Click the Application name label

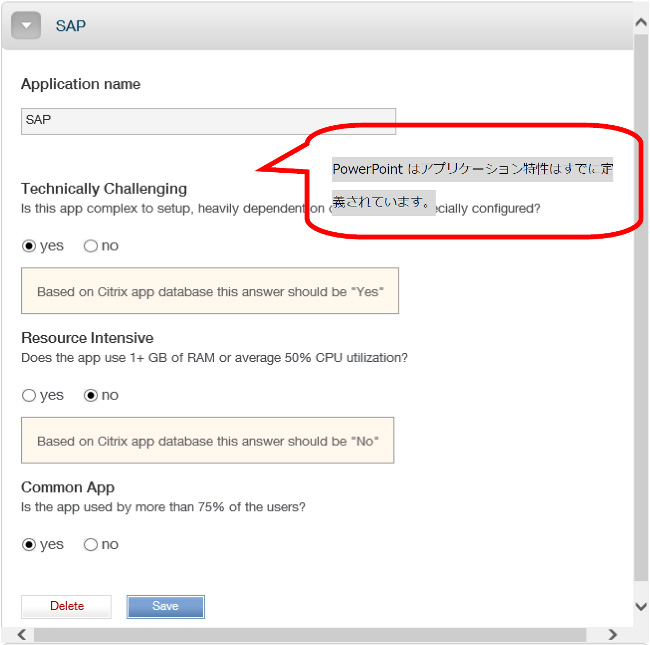click(81, 84)
